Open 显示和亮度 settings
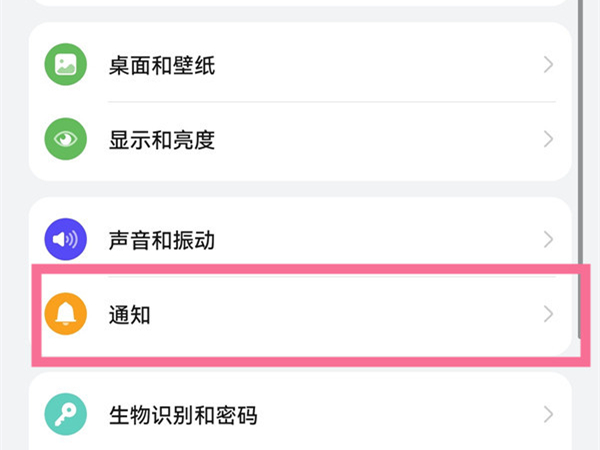The width and height of the screenshot is (600, 450). [162, 139]
